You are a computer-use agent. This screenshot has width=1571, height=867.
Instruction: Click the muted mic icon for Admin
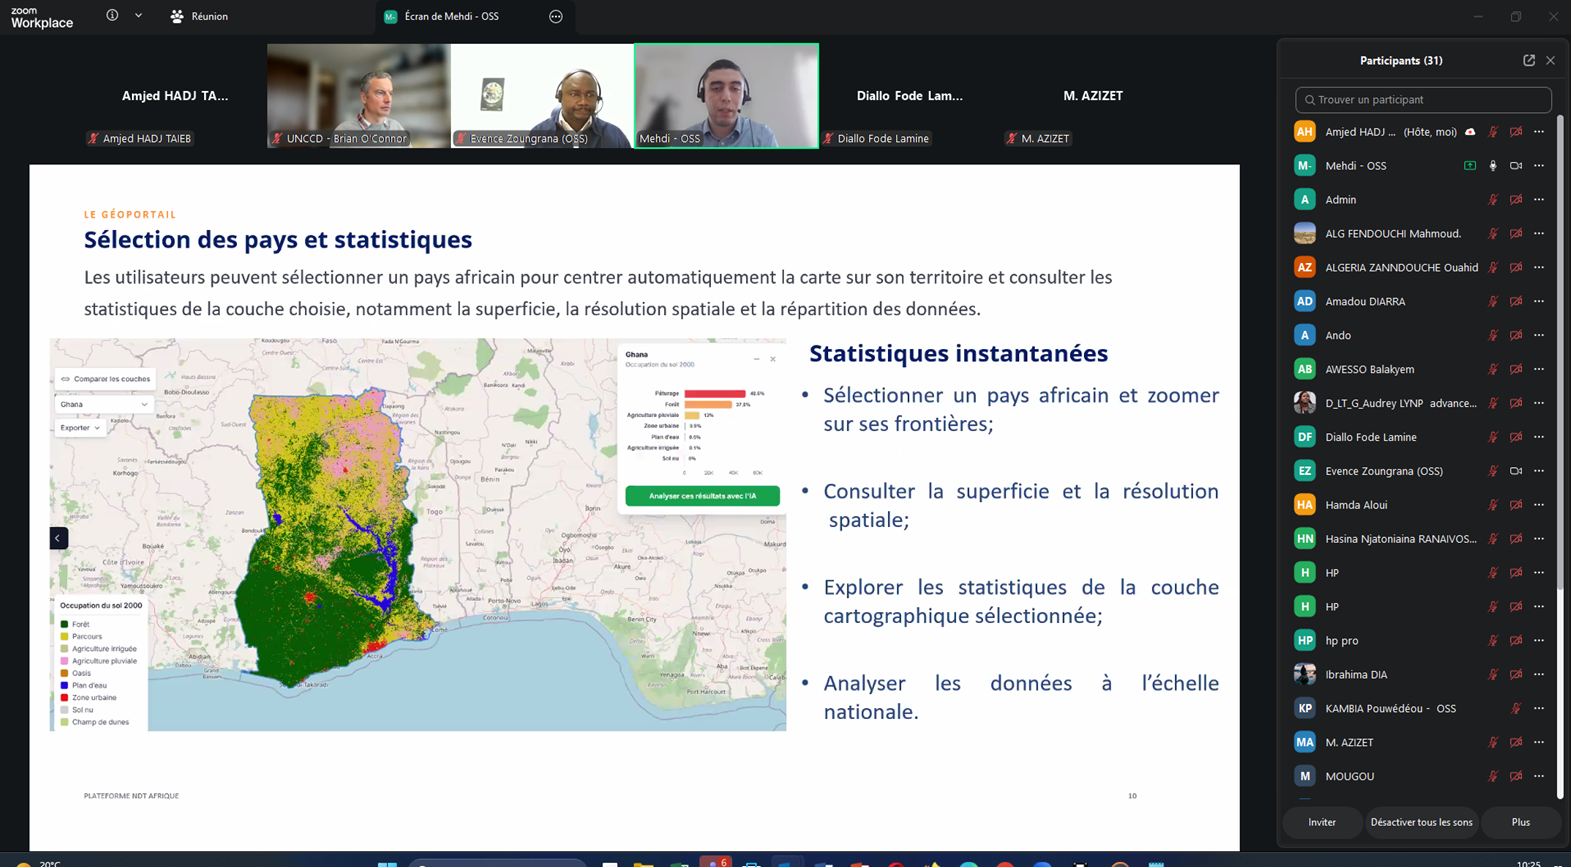click(1493, 200)
